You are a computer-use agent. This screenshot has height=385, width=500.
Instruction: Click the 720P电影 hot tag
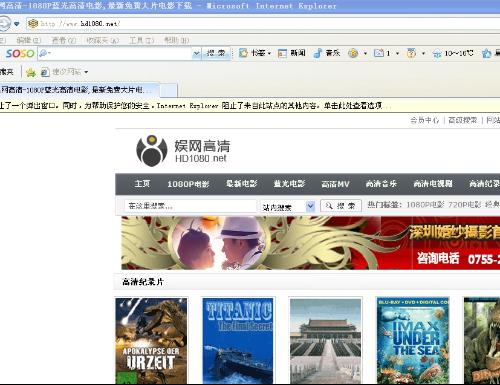464,205
